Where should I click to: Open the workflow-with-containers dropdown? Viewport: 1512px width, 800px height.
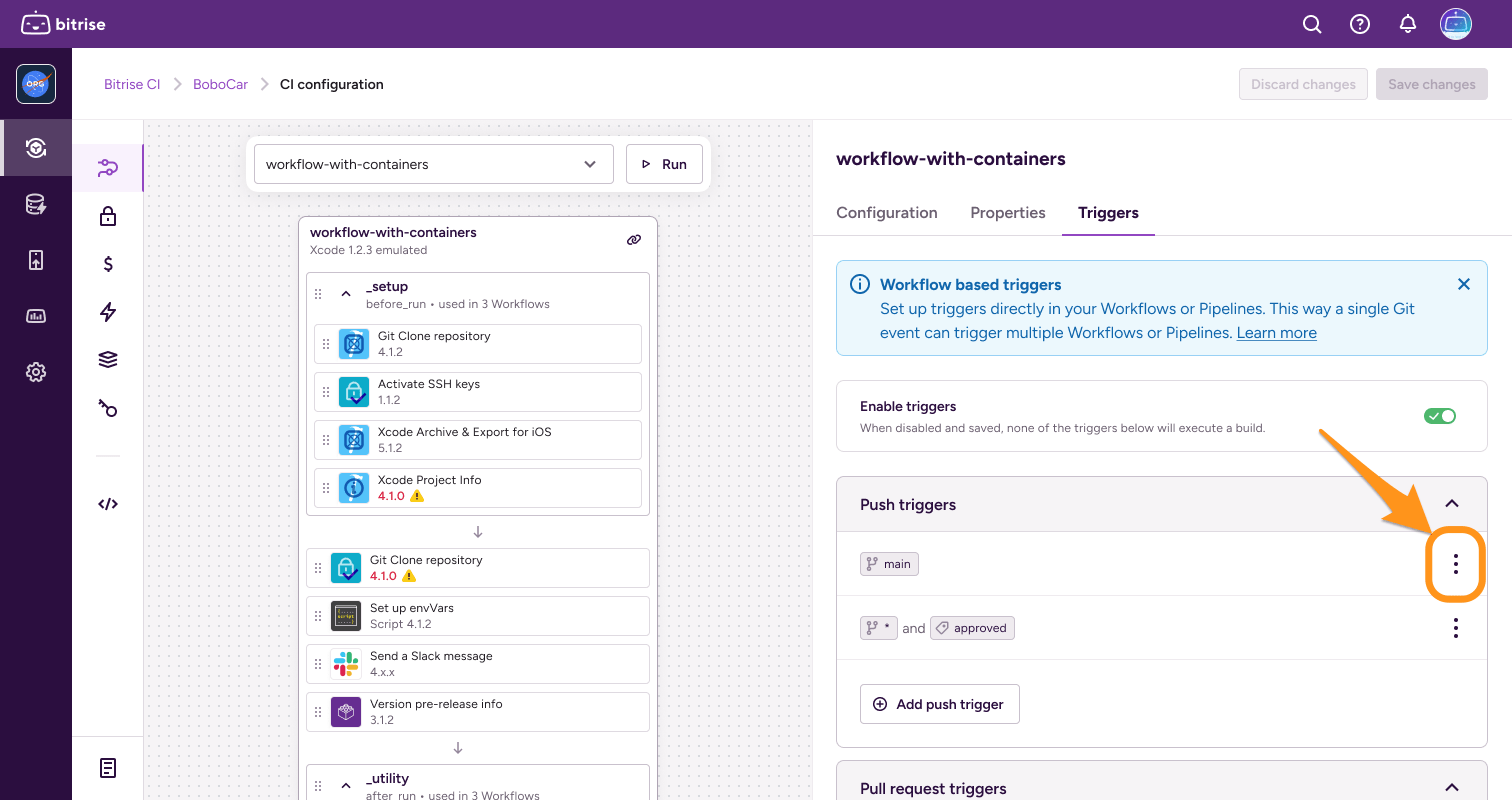[x=434, y=164]
